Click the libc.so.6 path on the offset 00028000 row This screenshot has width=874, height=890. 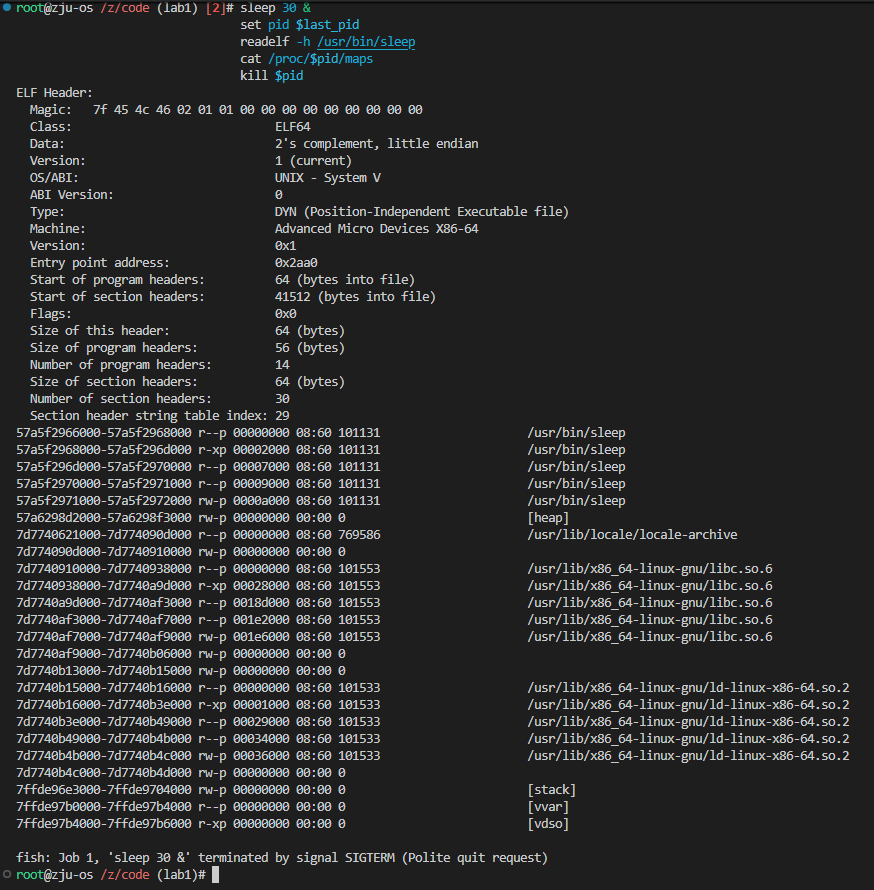coord(650,586)
